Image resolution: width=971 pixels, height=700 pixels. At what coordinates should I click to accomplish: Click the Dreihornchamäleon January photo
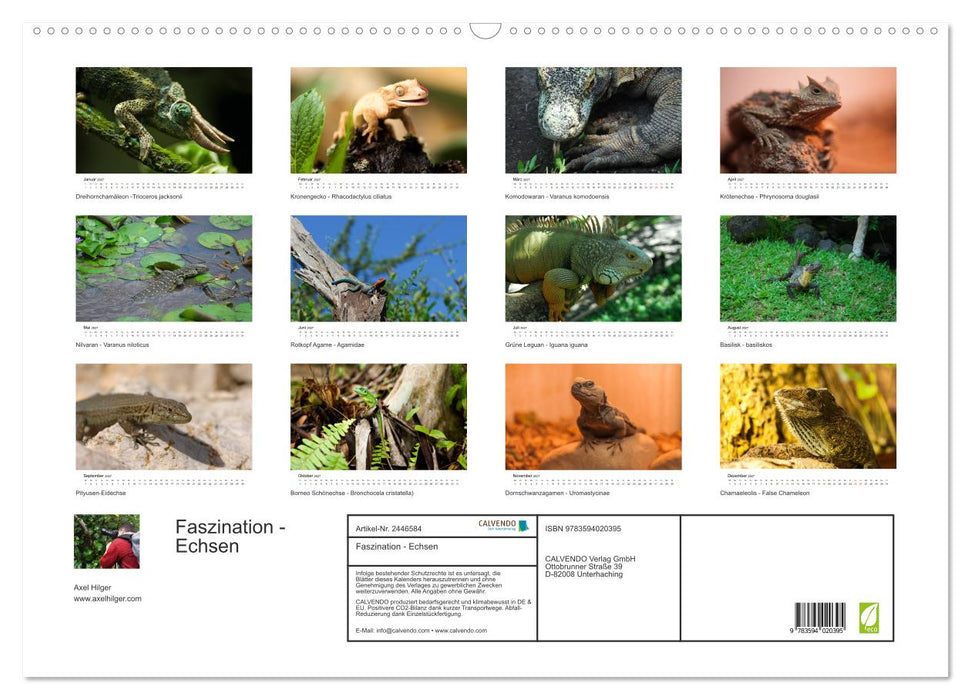(163, 120)
